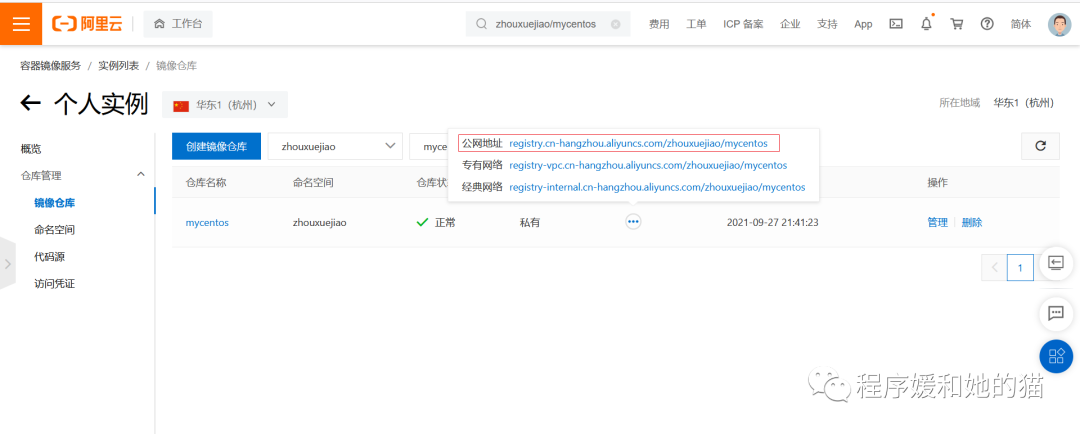Image resolution: width=1080 pixels, height=434 pixels.
Task: Go to previous page arrow
Action: tap(994, 267)
